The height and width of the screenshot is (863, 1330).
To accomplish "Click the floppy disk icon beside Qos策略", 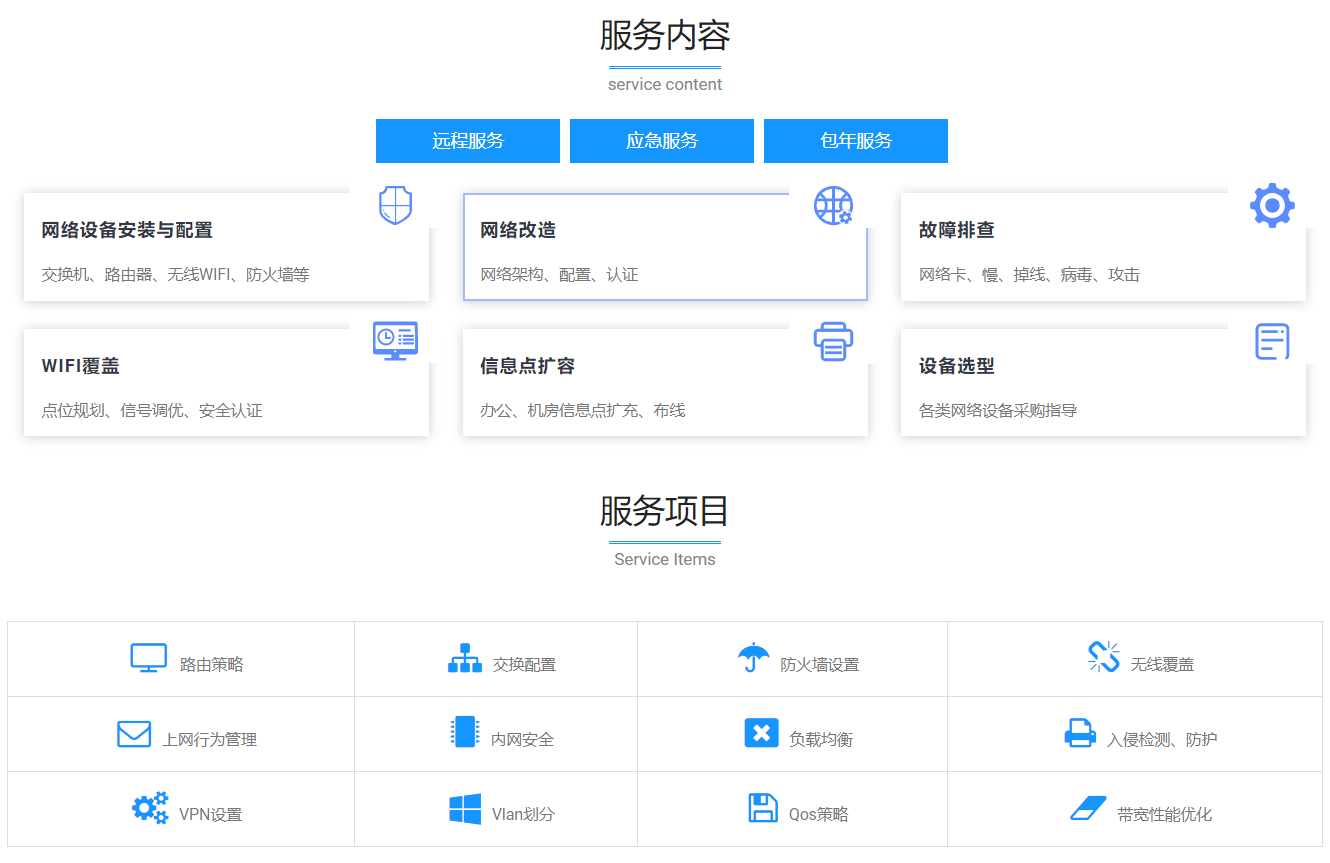I will click(x=763, y=808).
